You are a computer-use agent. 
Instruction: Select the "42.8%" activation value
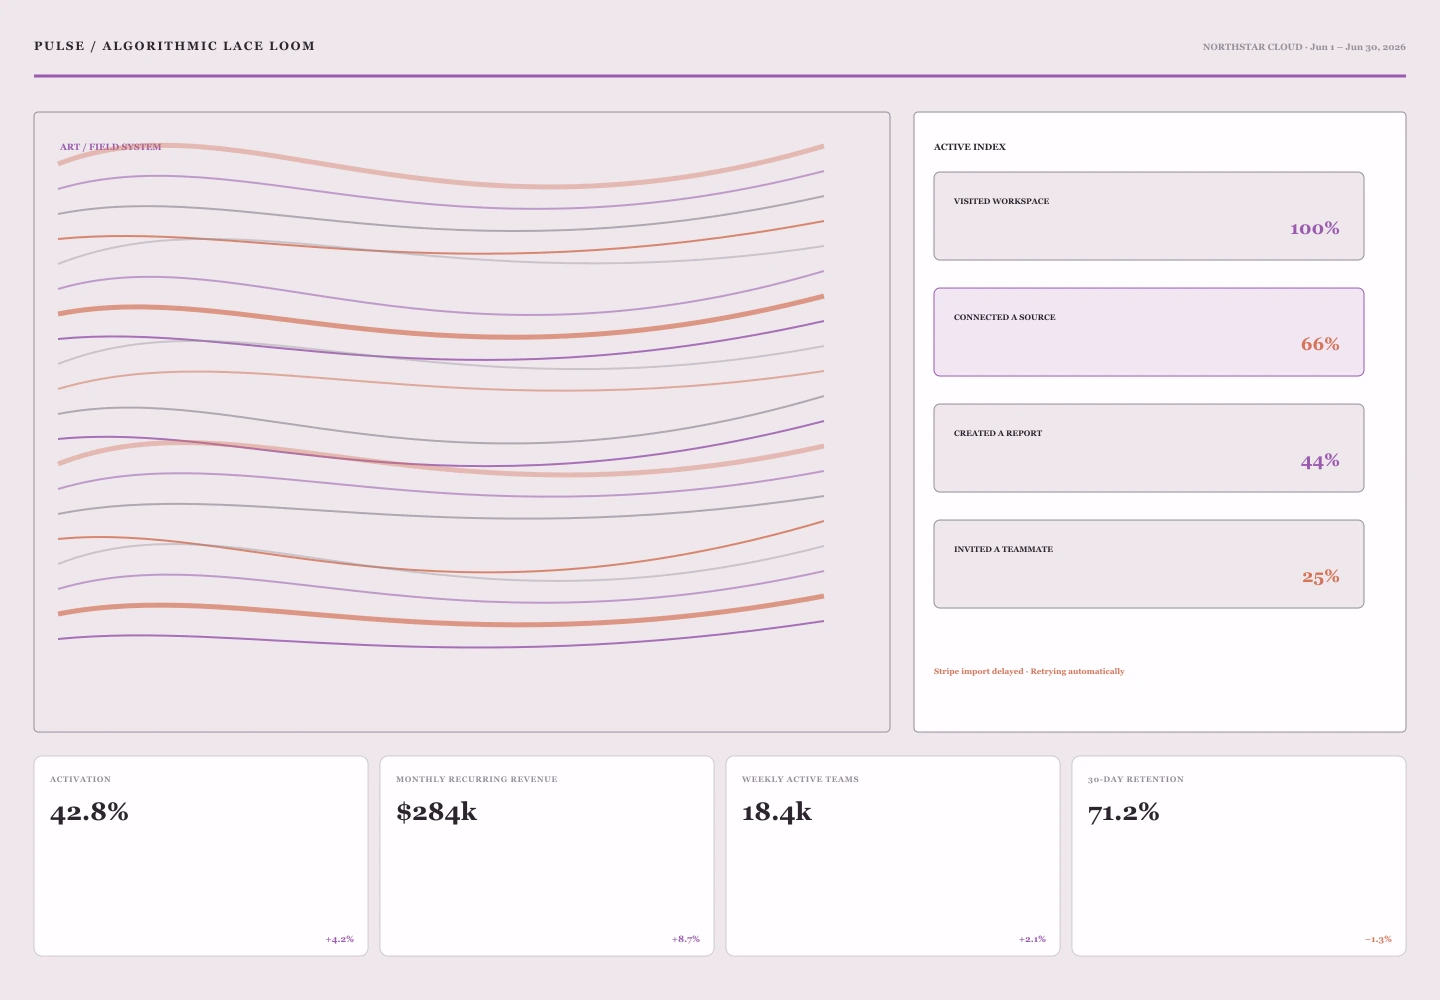tap(89, 812)
